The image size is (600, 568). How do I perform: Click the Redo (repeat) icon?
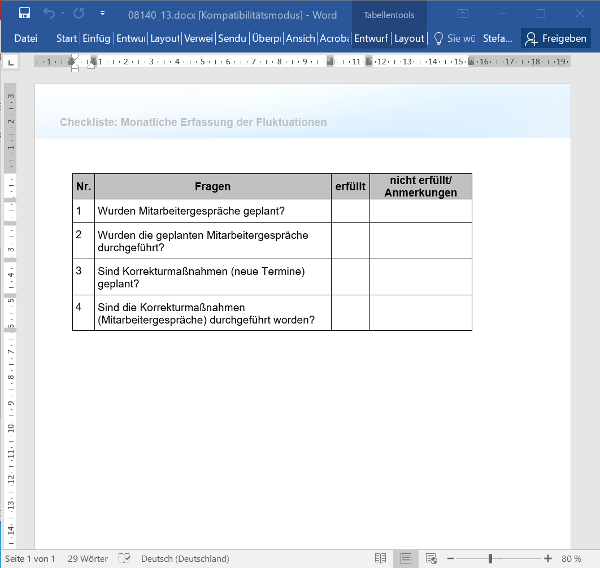[x=78, y=14]
